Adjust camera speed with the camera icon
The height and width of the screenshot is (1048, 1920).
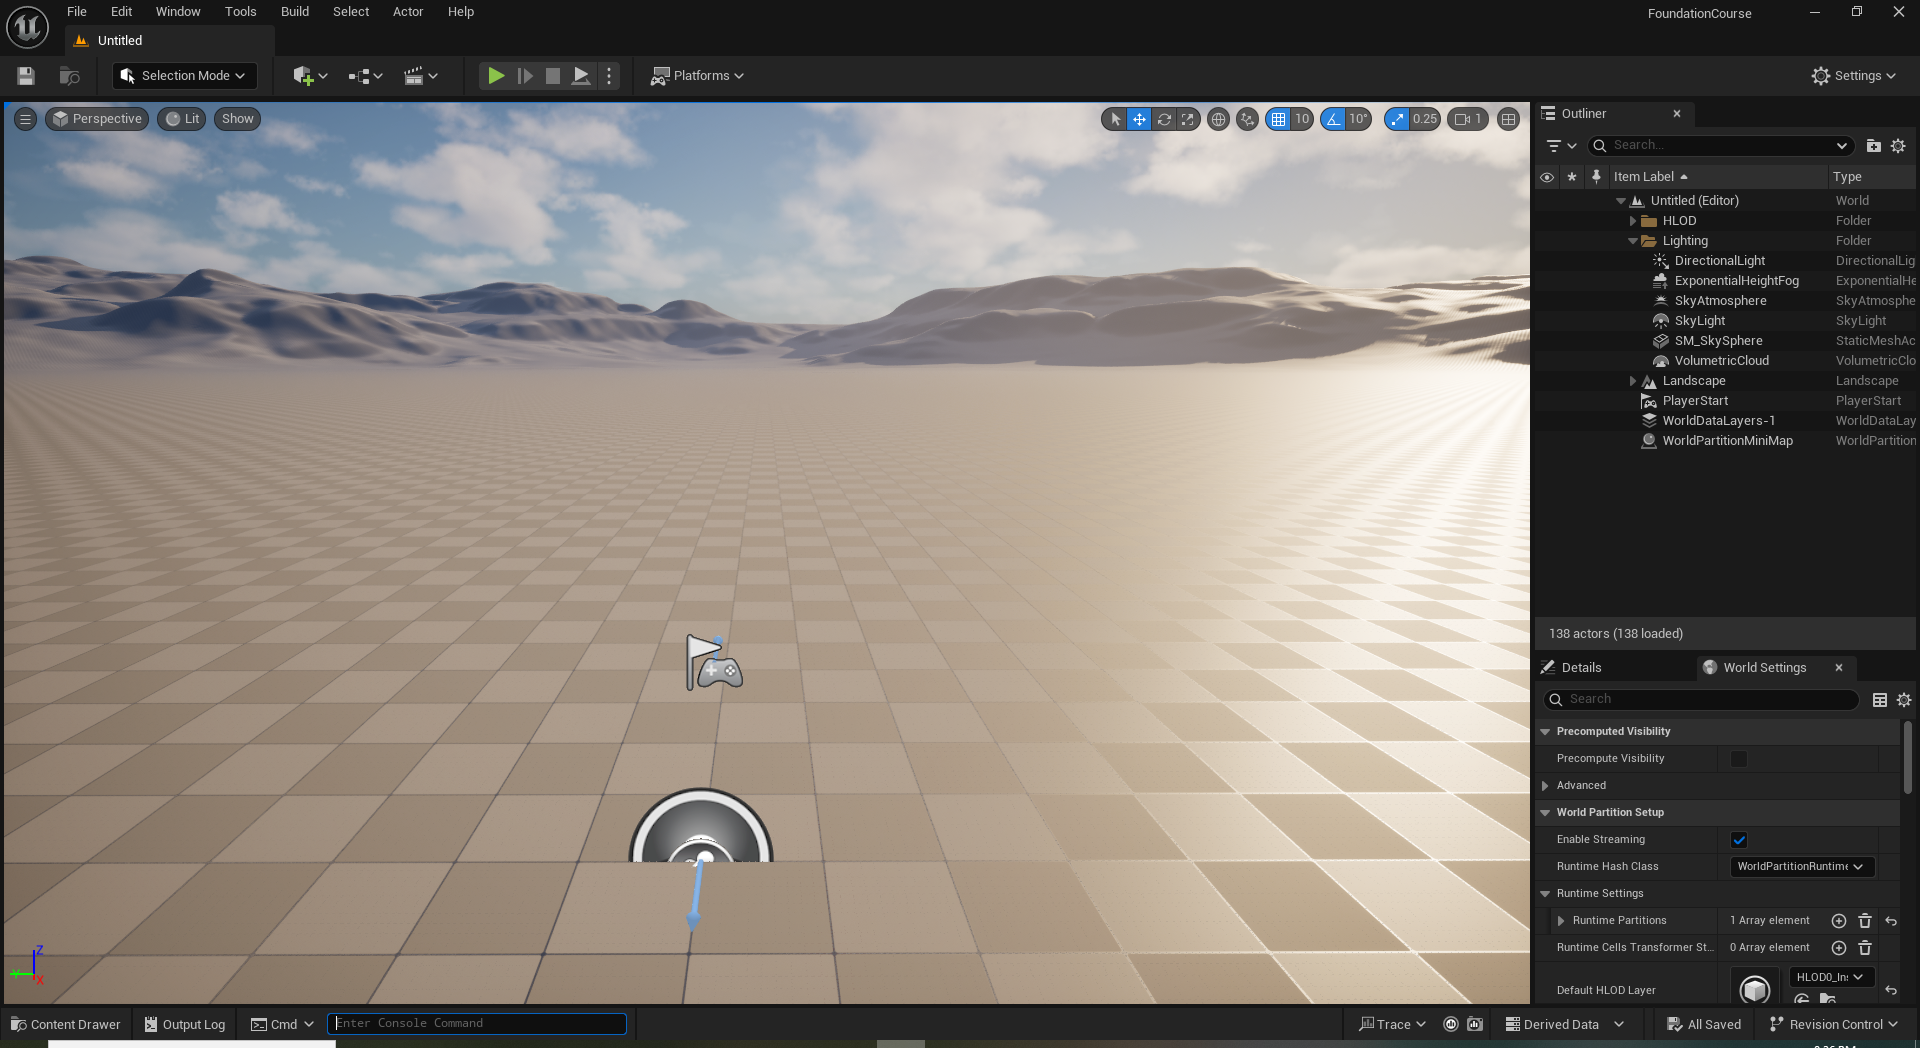(1467, 119)
